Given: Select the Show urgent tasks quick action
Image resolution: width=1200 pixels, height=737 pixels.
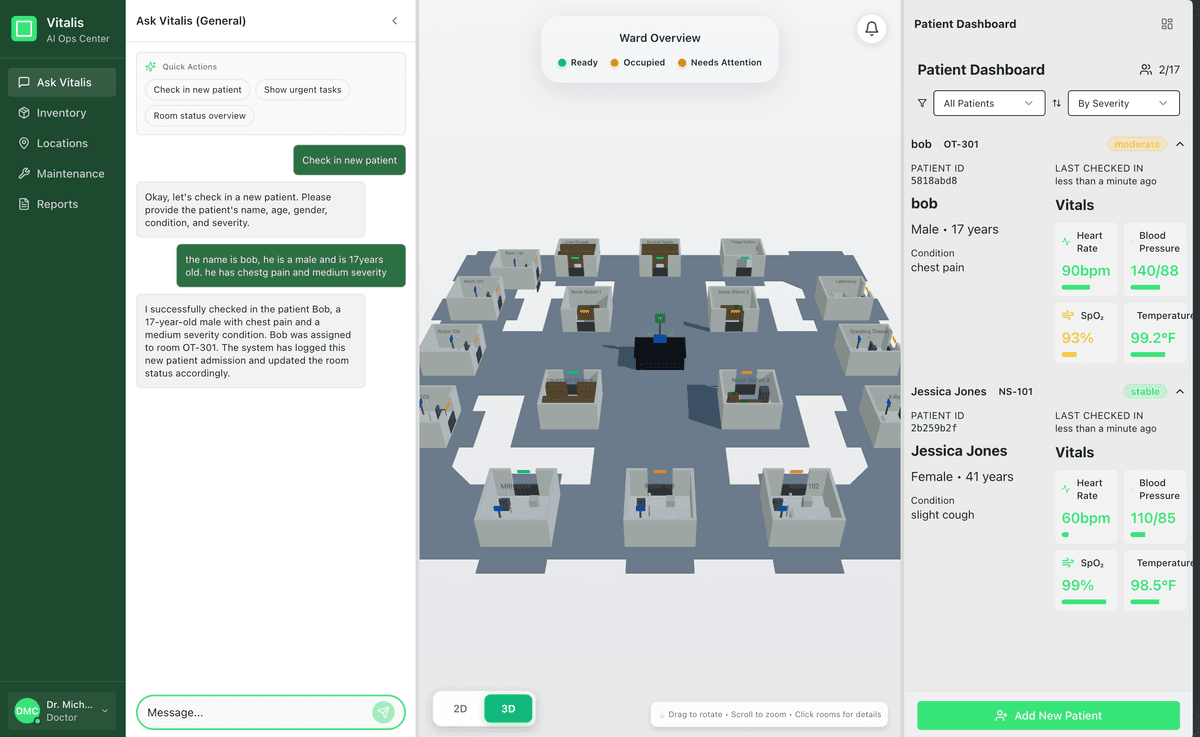Looking at the screenshot, I should coord(302,90).
